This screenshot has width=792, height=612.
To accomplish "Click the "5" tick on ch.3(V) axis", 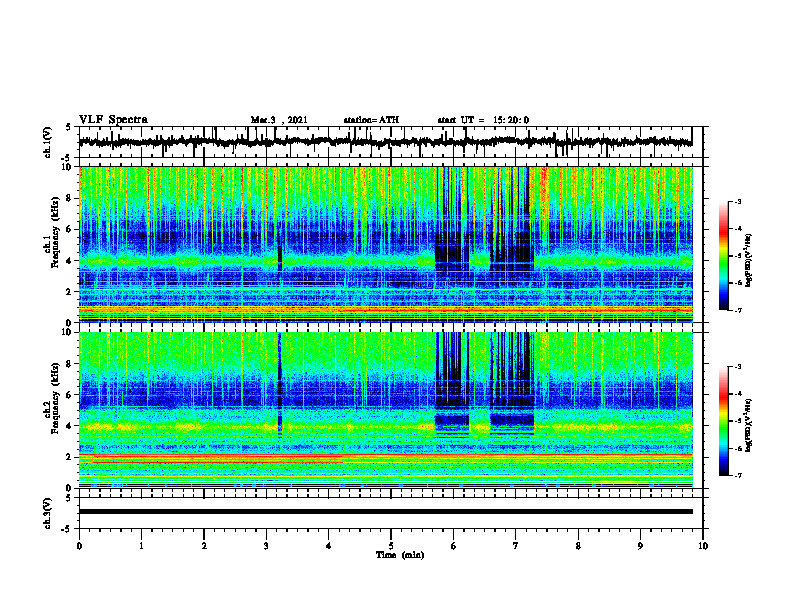I will [68, 498].
